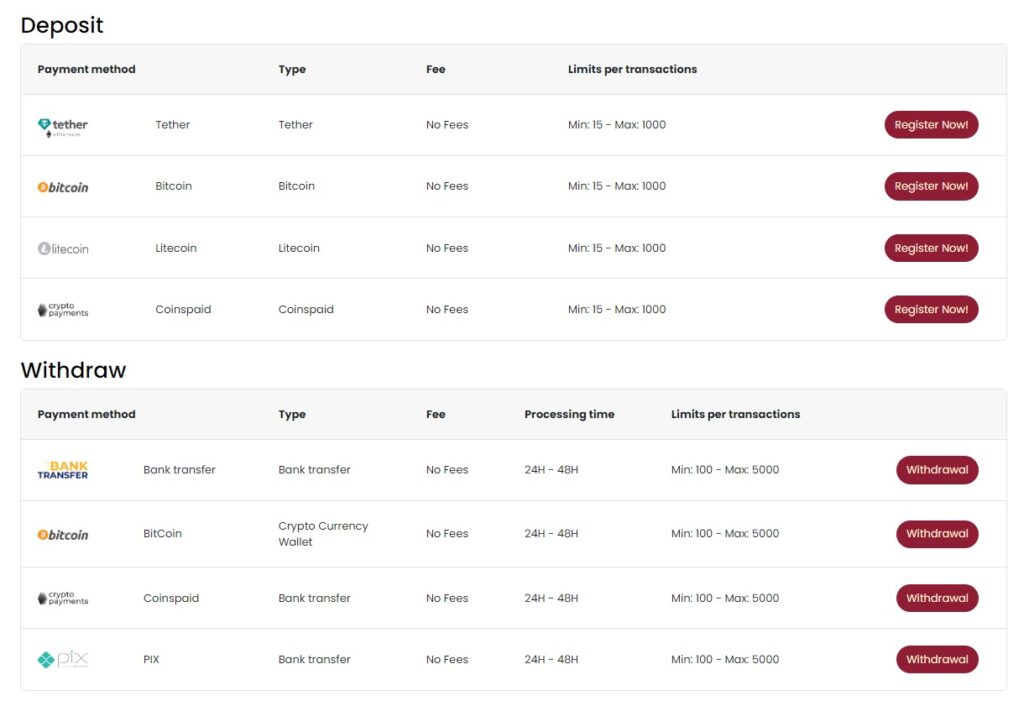
Task: Click the Bitcoin logo in the Withdraw table
Action: [63, 535]
